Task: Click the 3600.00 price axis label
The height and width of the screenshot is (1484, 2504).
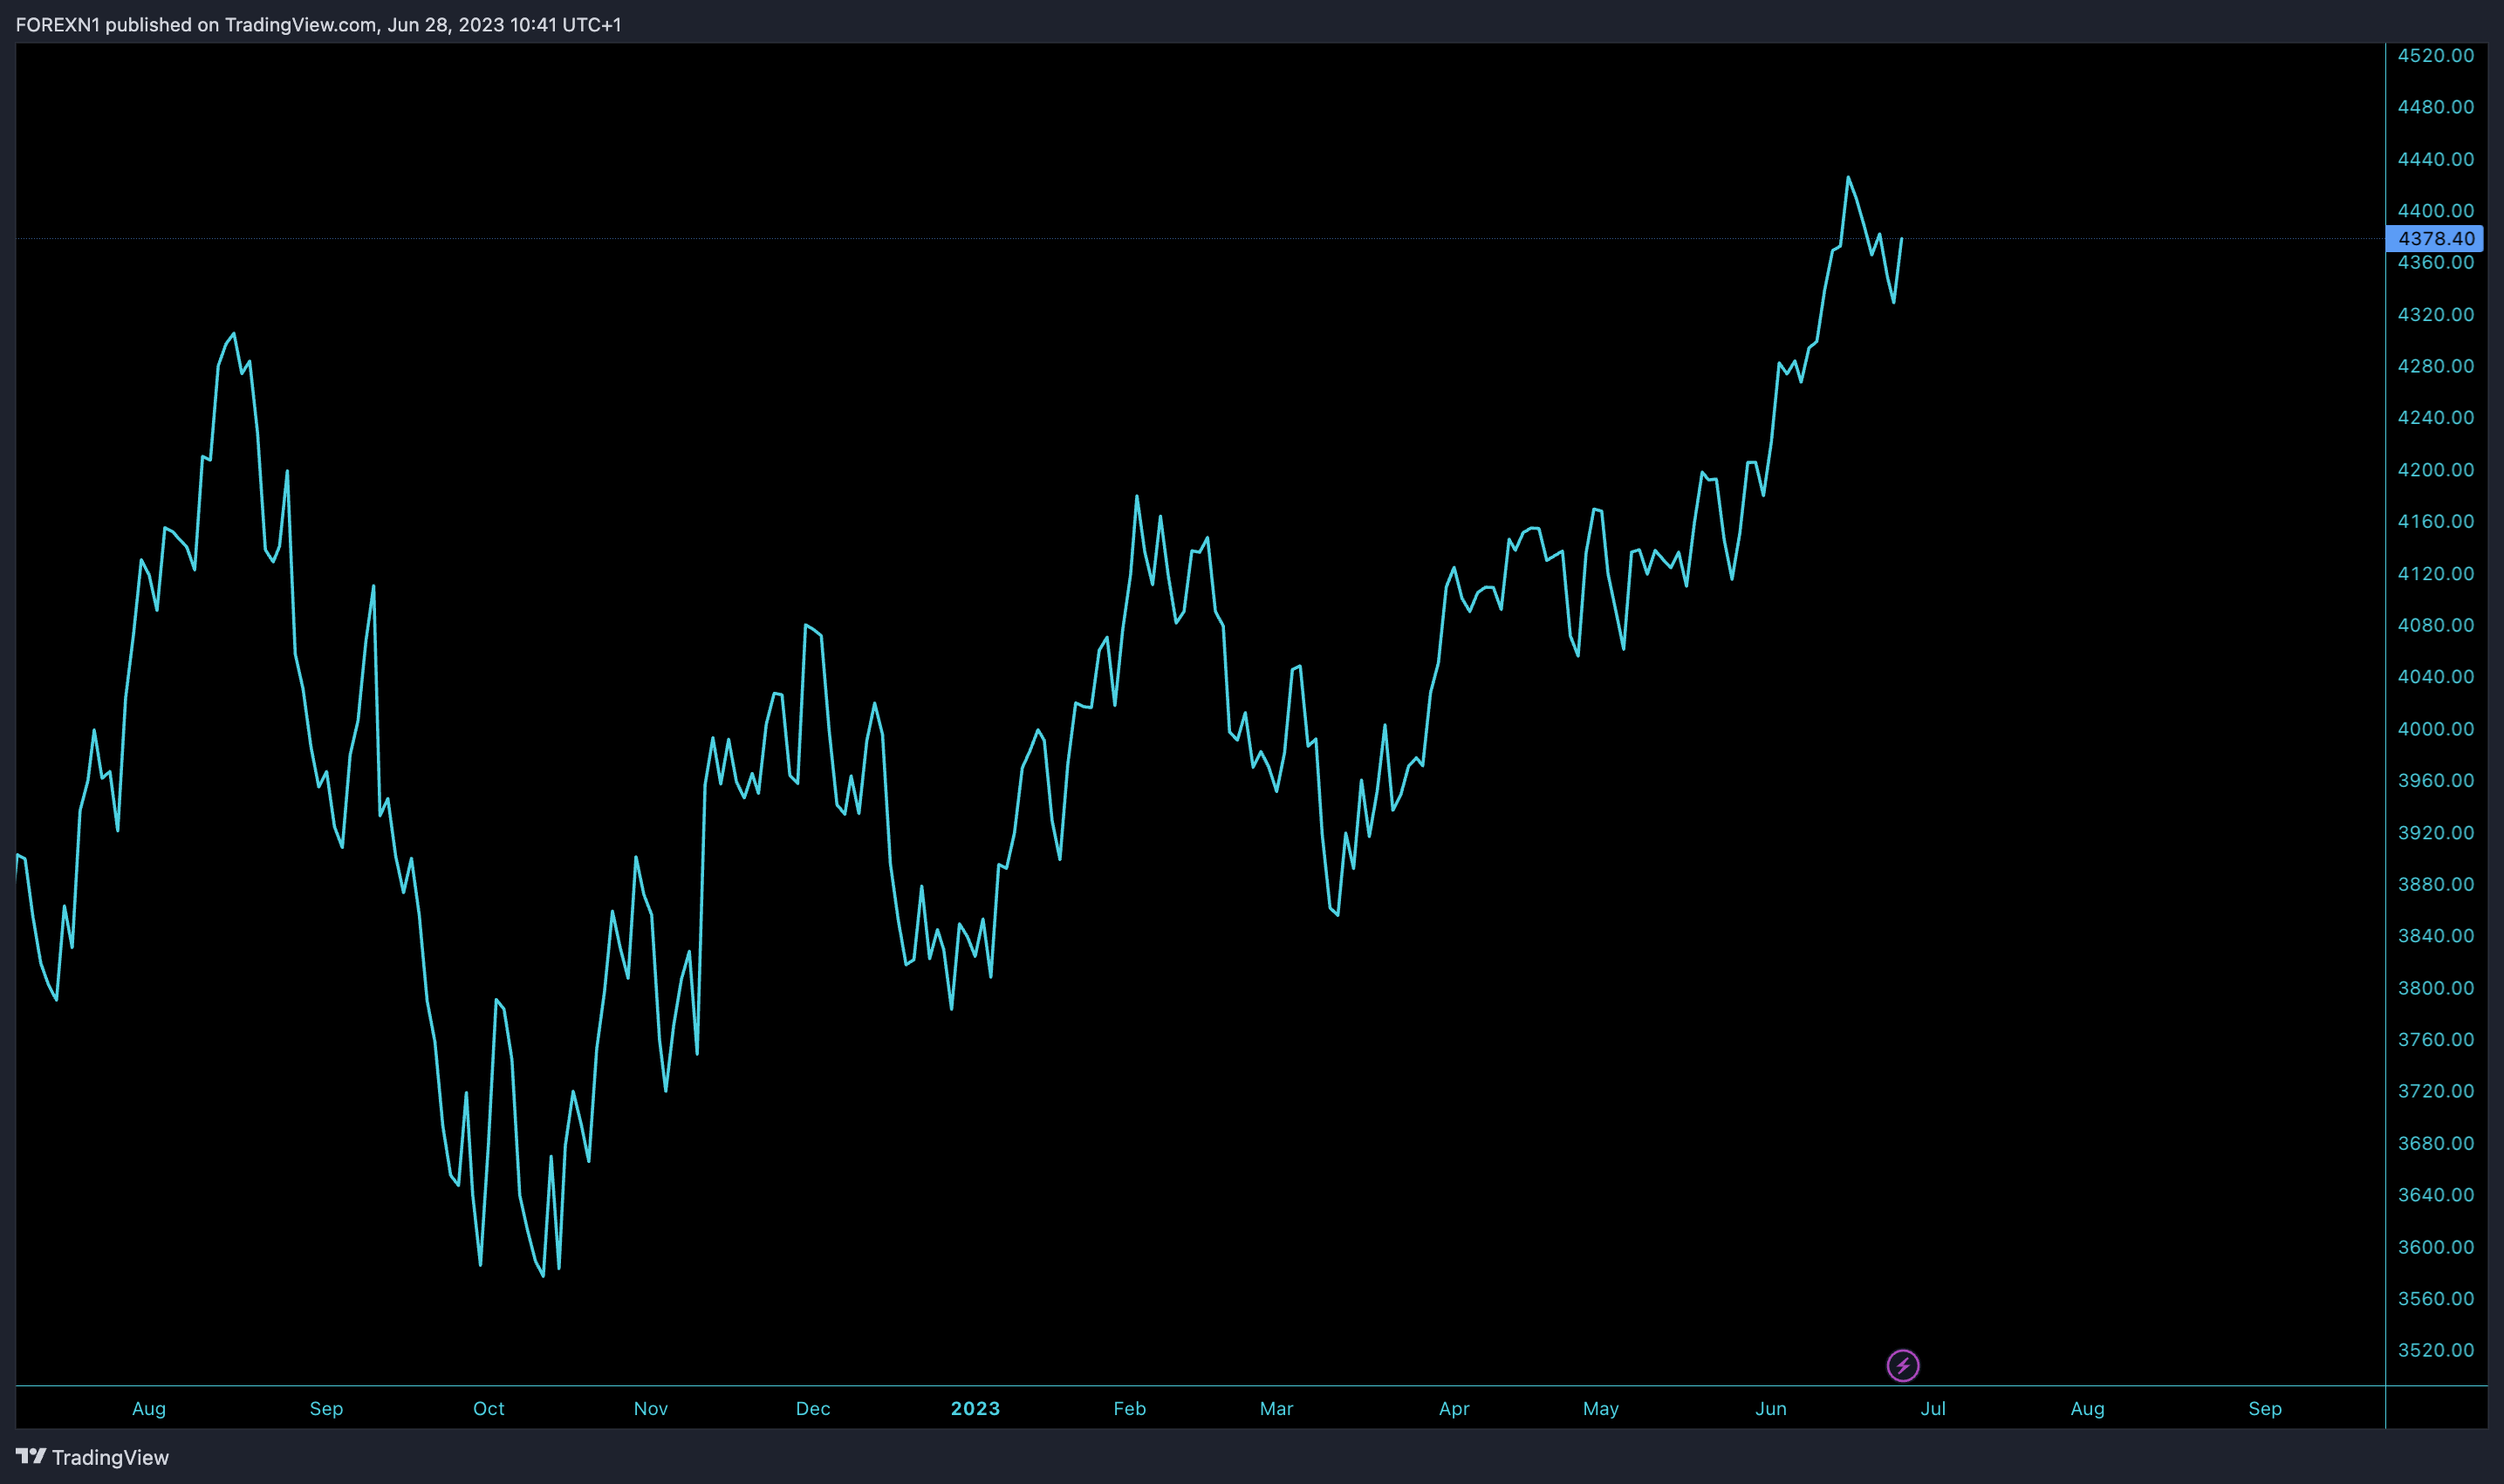Action: pyautogui.click(x=2435, y=1247)
